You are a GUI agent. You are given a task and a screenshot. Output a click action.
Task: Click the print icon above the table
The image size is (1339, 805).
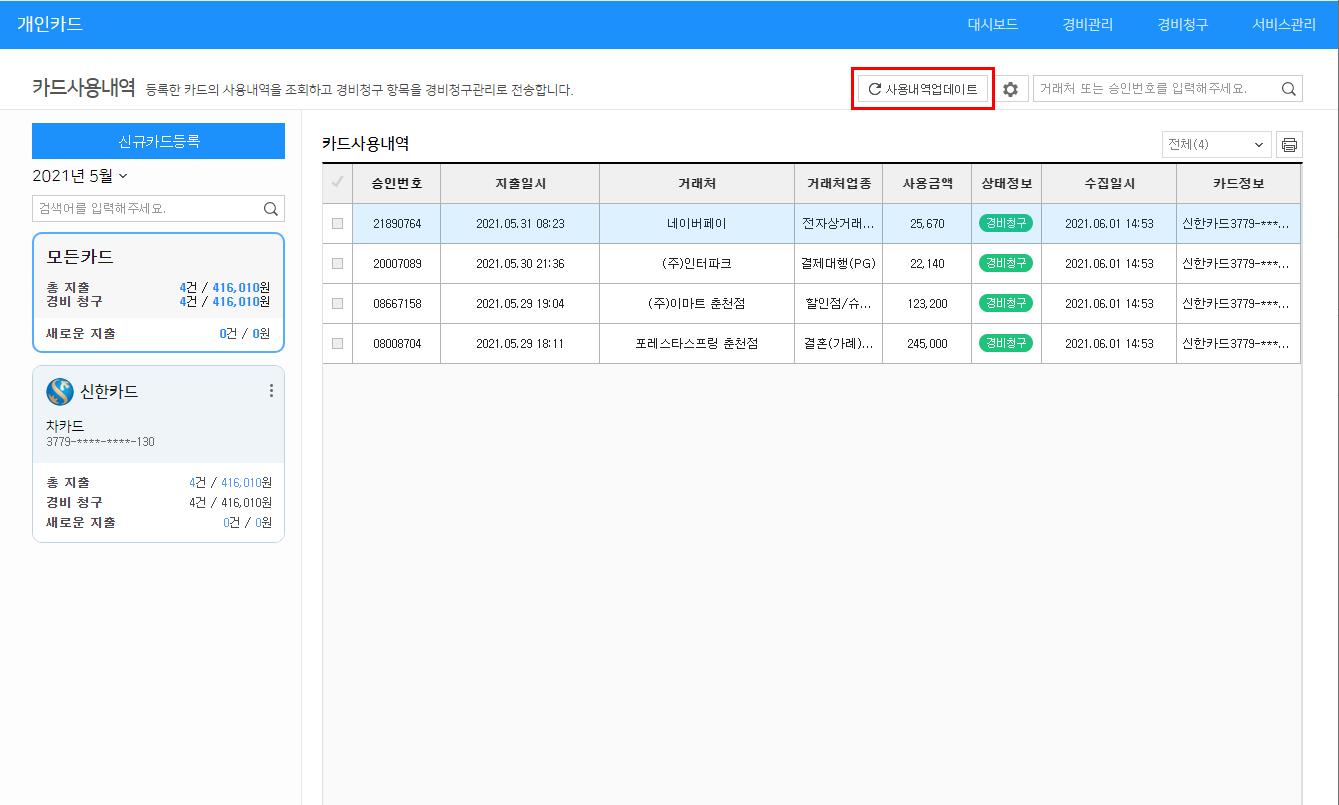[x=1289, y=145]
